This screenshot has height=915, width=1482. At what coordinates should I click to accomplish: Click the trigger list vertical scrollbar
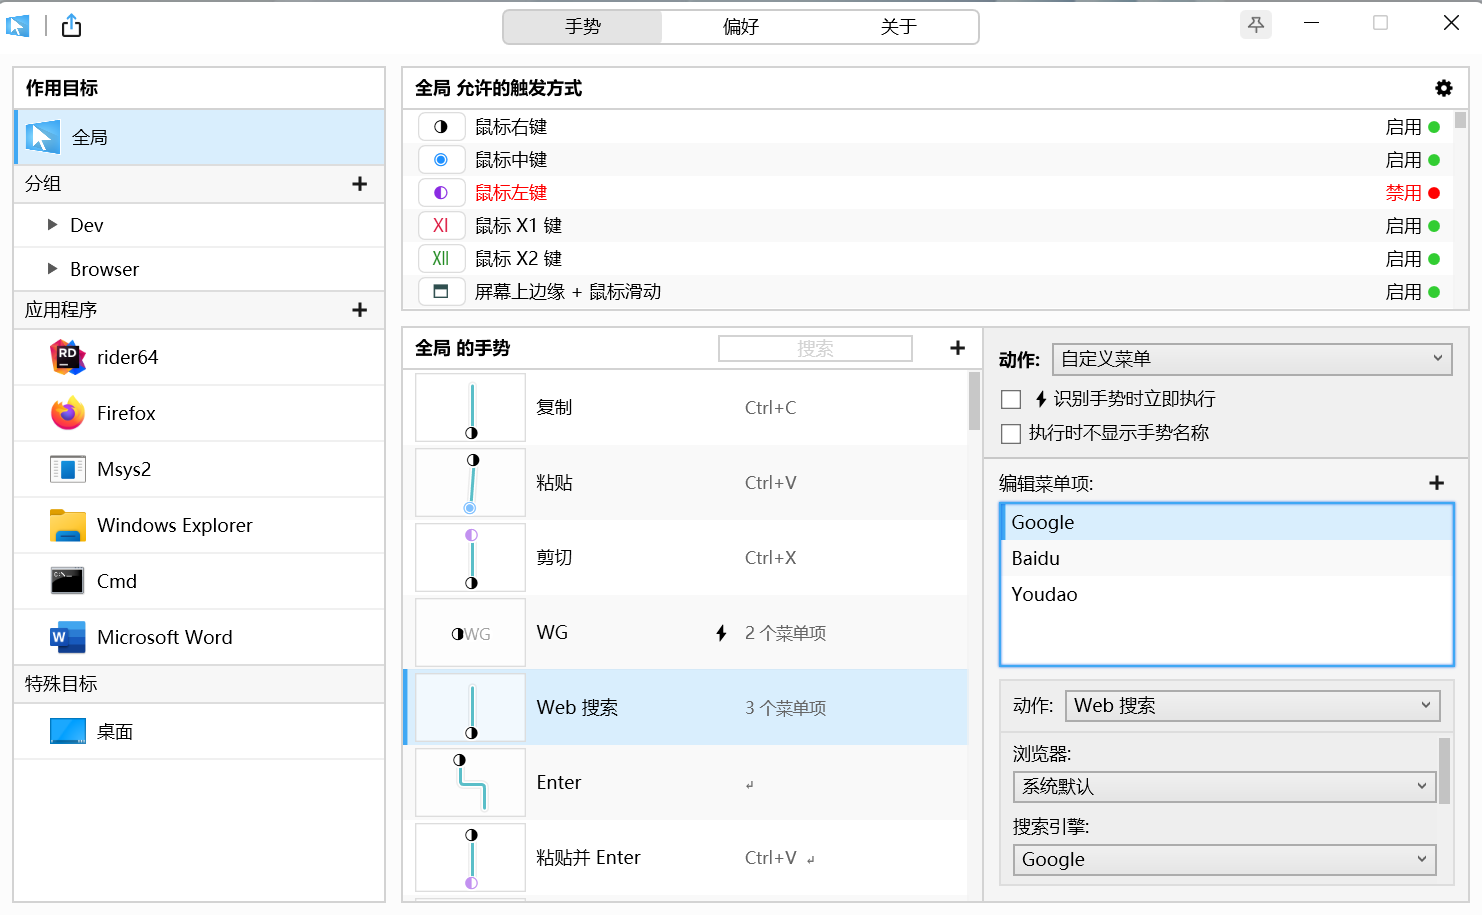(1460, 121)
